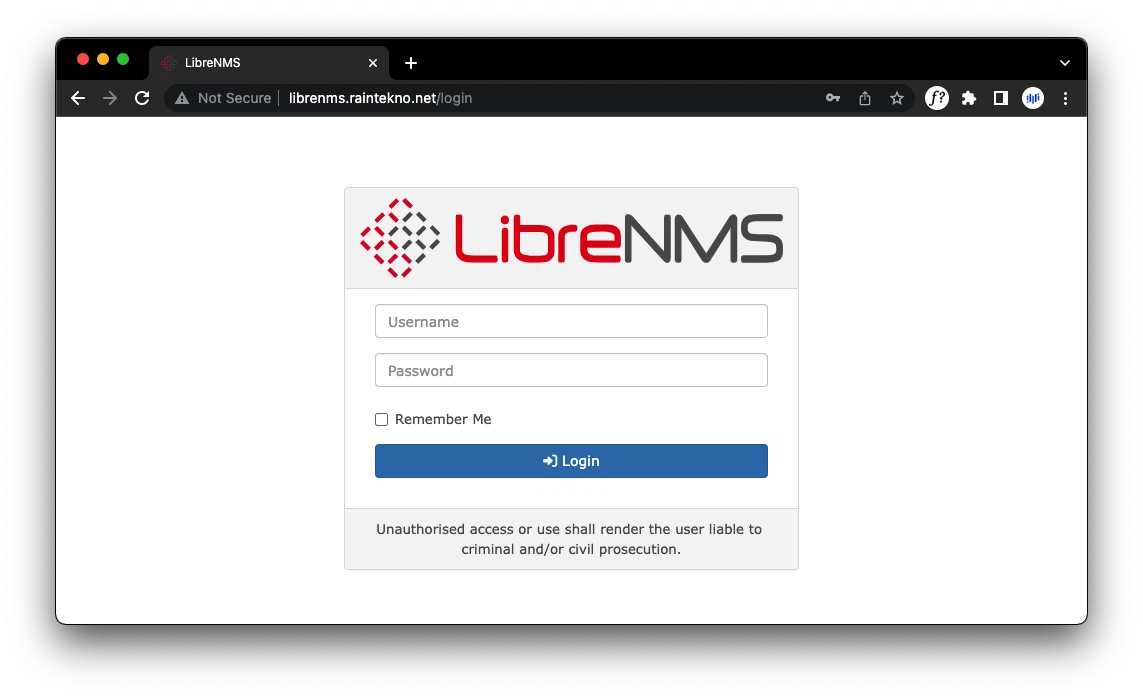The width and height of the screenshot is (1143, 698).
Task: Open the Chrome profile avatar
Action: 1032,98
